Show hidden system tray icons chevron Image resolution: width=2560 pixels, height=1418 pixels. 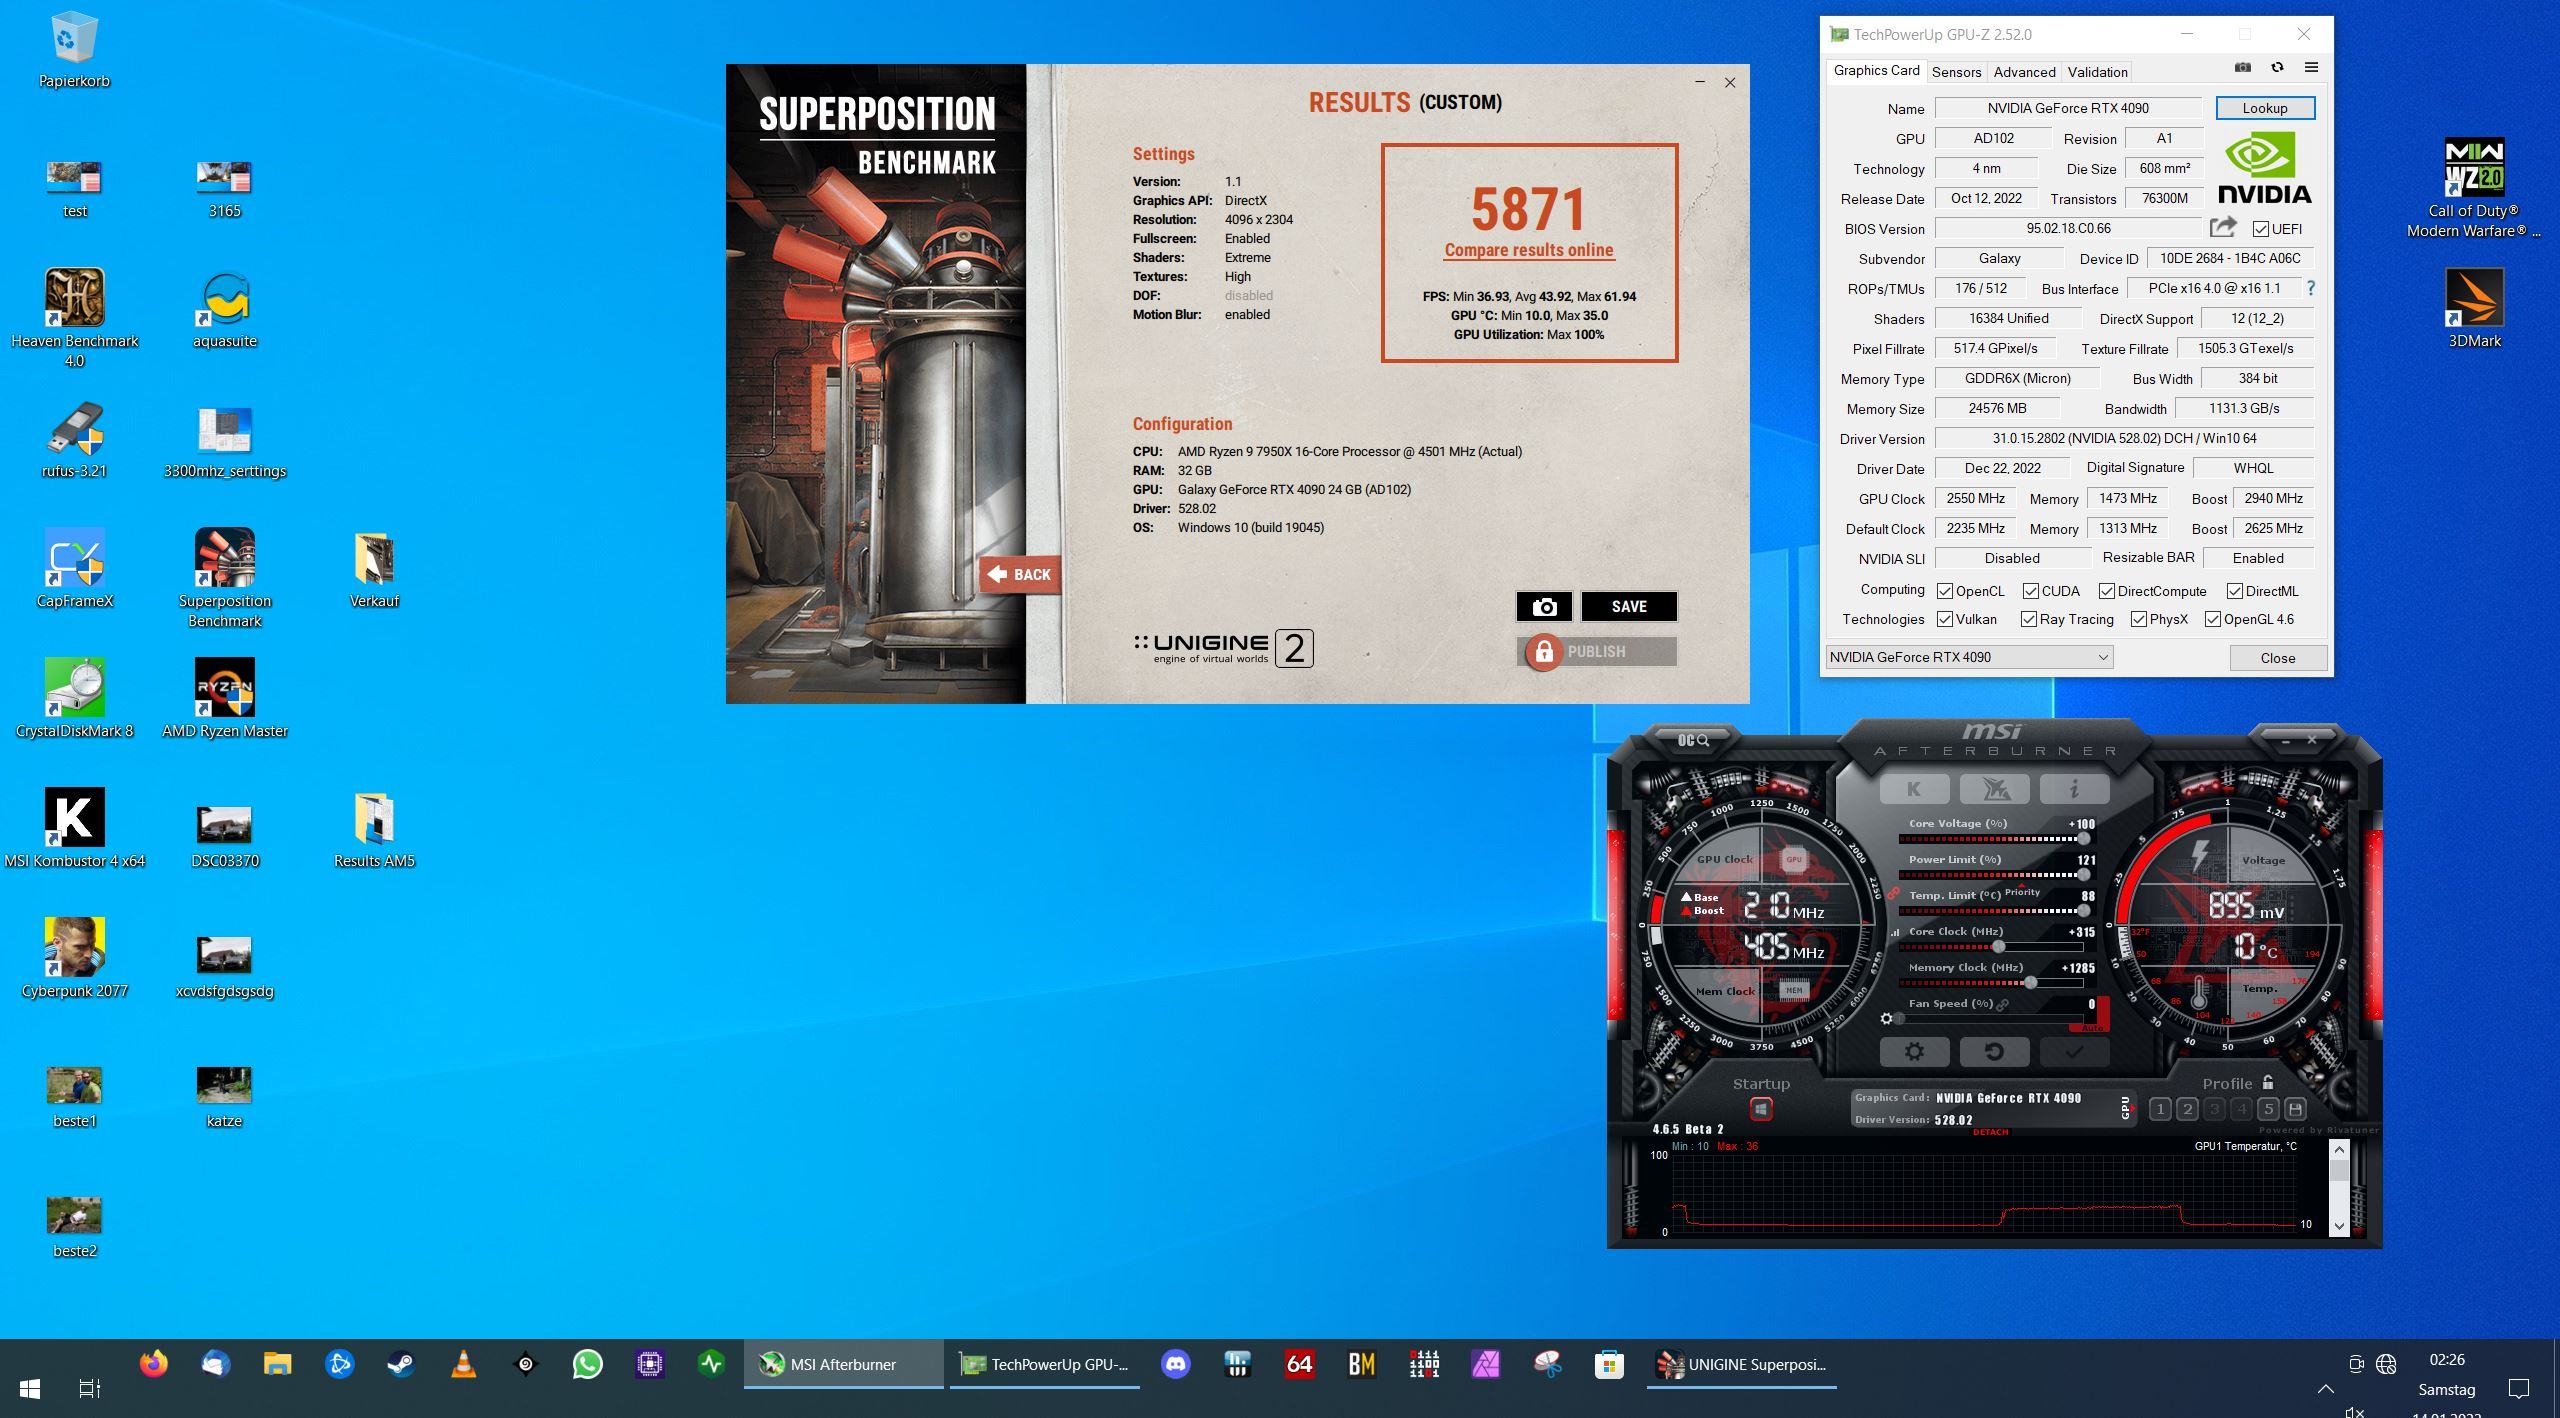click(x=2325, y=1389)
